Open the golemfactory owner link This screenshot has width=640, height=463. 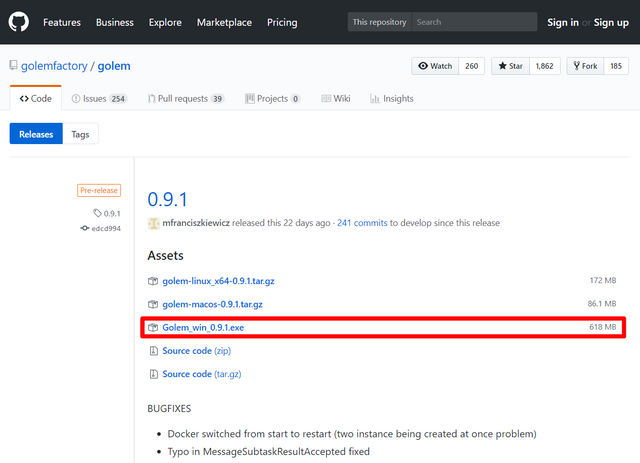[54, 66]
